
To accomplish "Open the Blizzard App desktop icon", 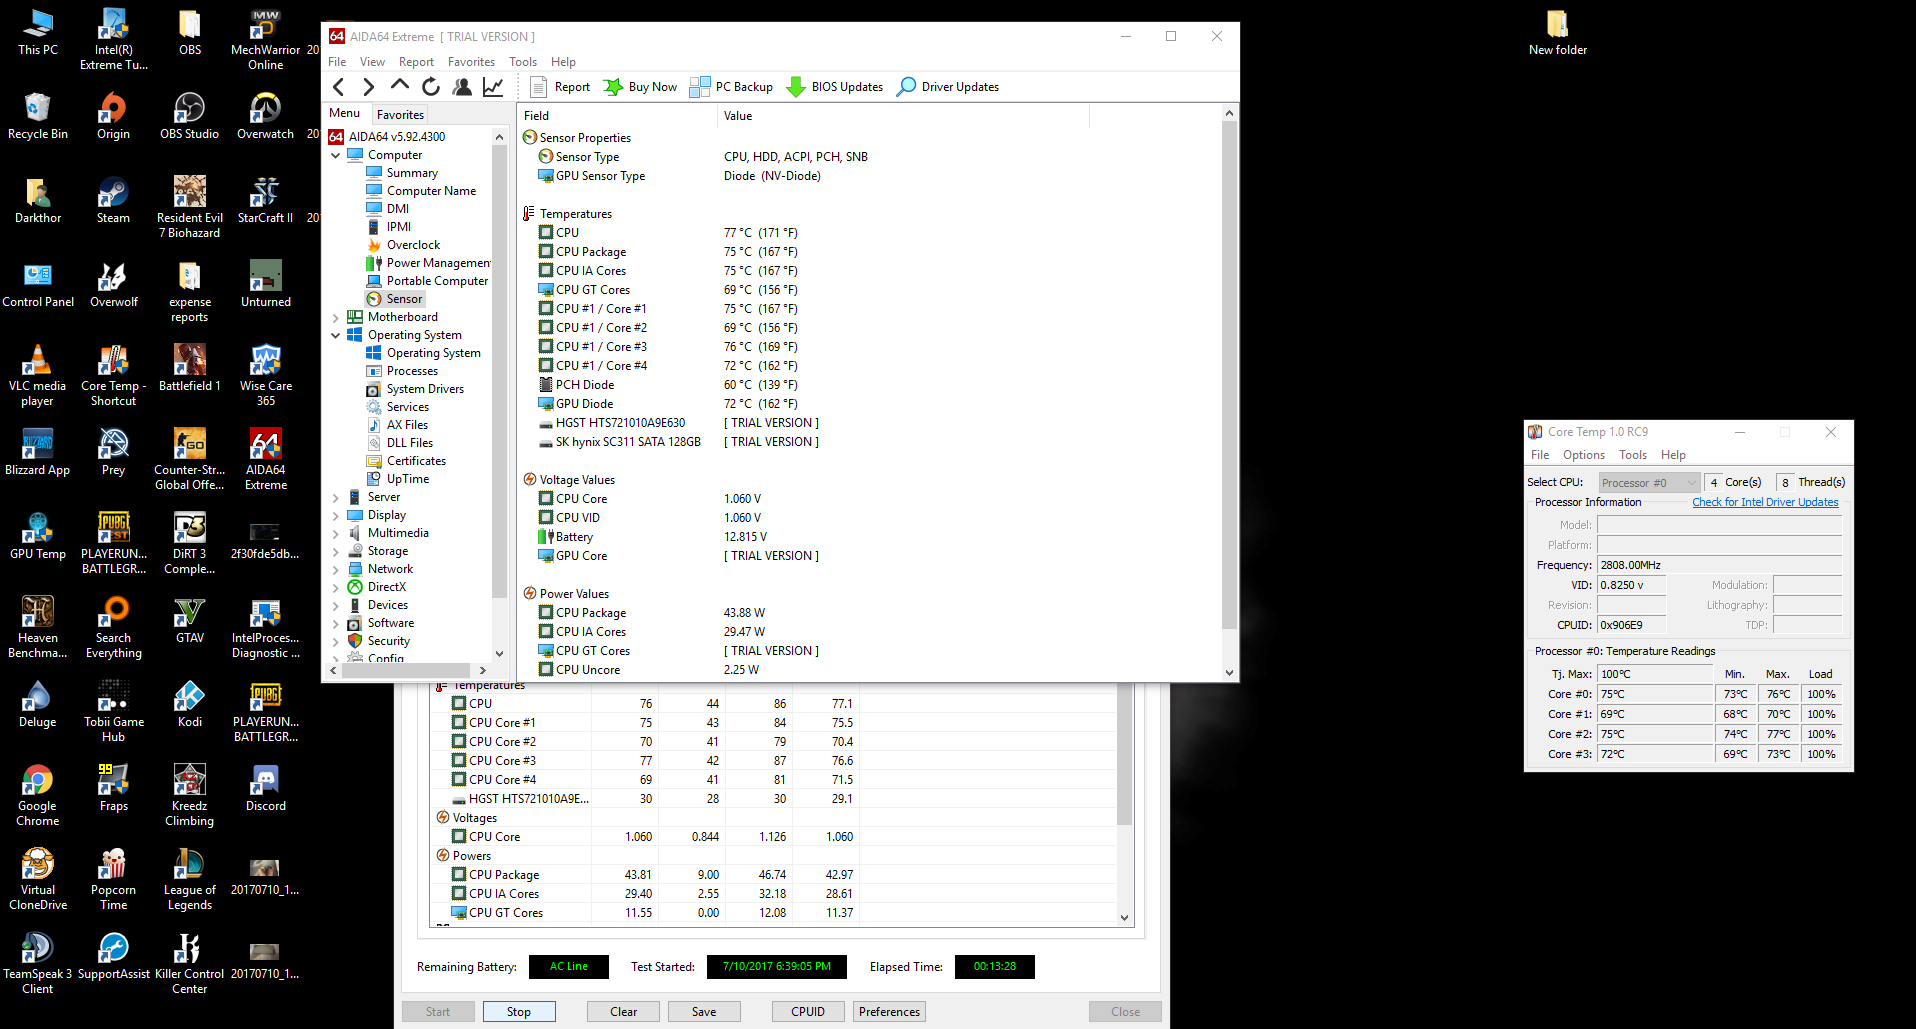I will click(x=38, y=452).
